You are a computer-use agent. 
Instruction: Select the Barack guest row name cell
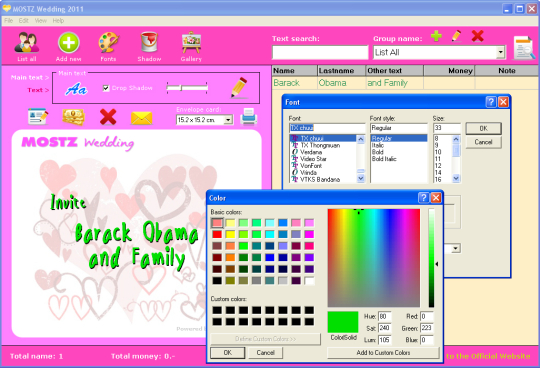[x=294, y=83]
